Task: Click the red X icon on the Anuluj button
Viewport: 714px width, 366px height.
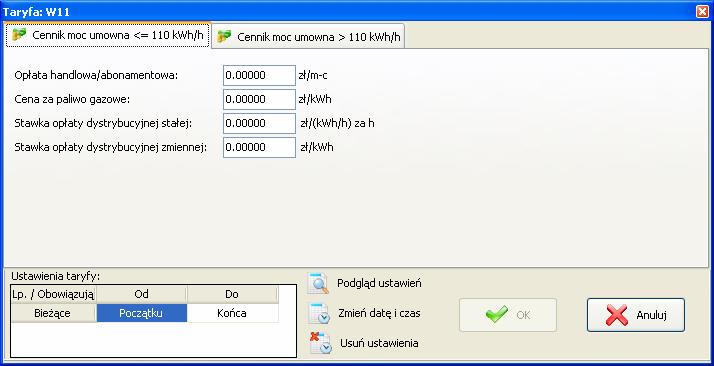Action: (617, 315)
